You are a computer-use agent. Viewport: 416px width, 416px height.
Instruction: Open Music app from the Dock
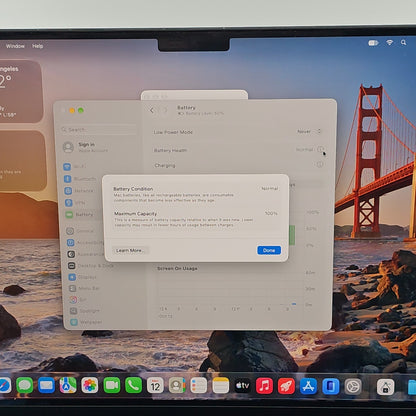(264, 386)
